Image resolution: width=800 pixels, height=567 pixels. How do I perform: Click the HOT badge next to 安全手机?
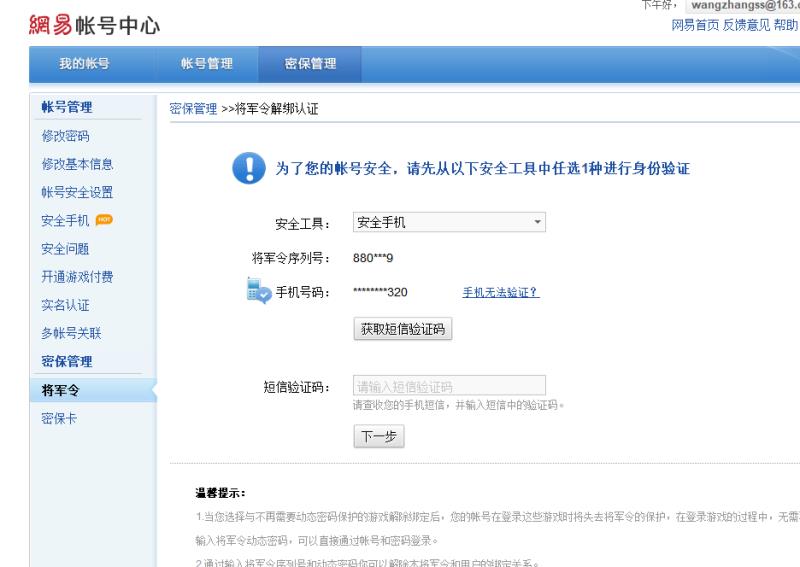pos(104,220)
